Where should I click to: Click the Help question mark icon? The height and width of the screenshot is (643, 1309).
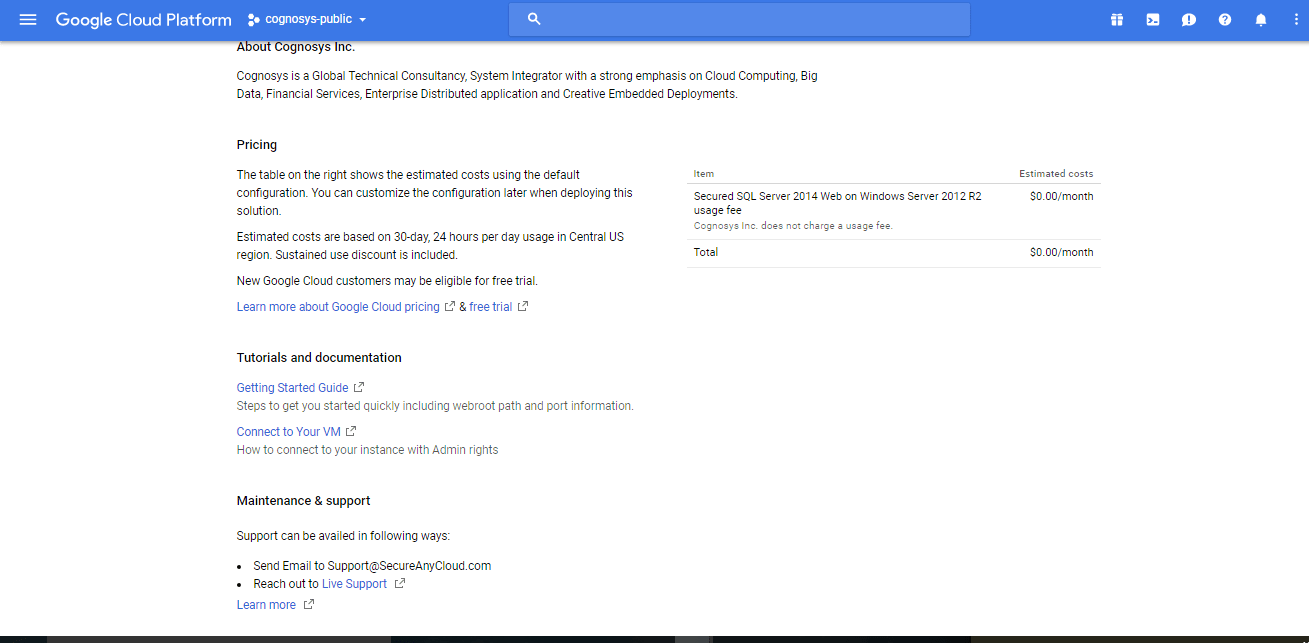[1224, 19]
